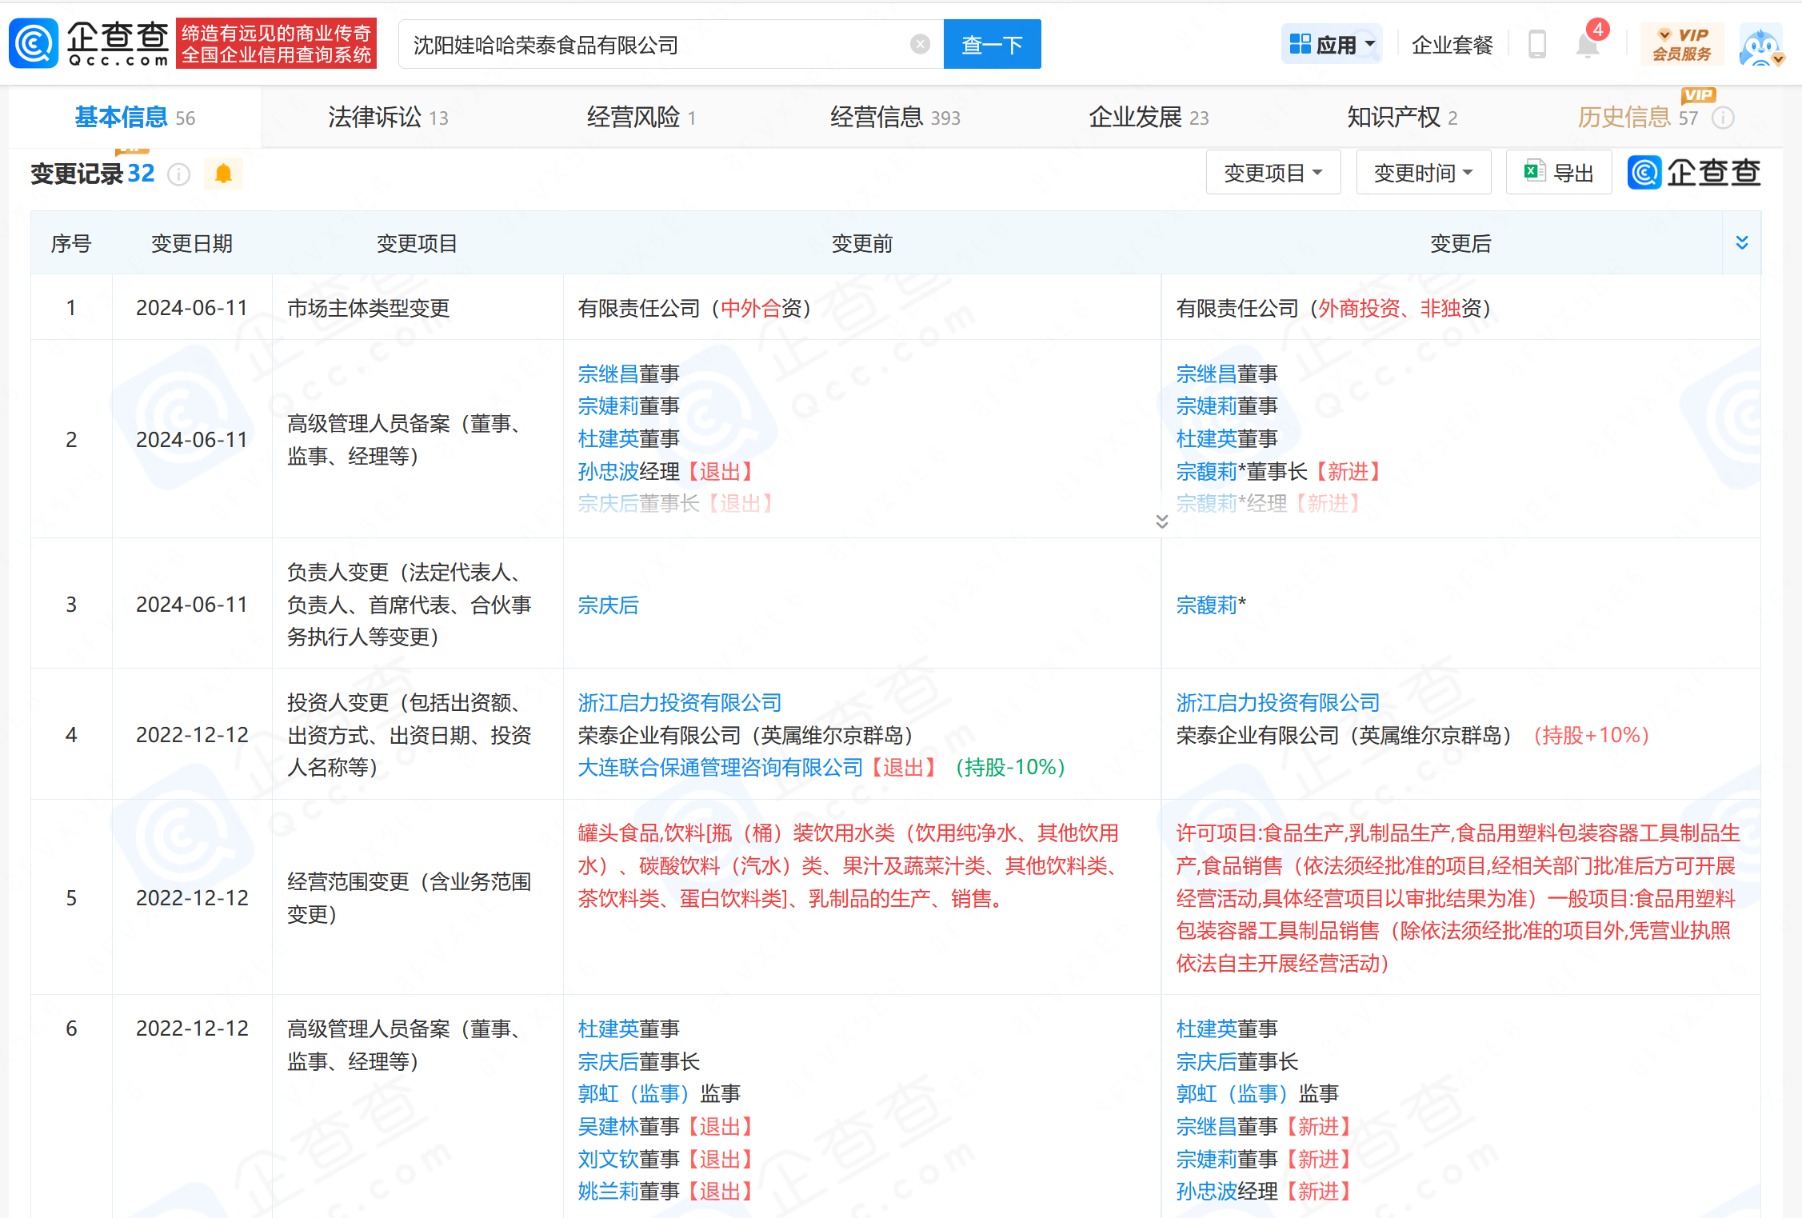Screen dimensions: 1802x1218
Task: Switch to 经营风险 tab
Action: point(641,117)
